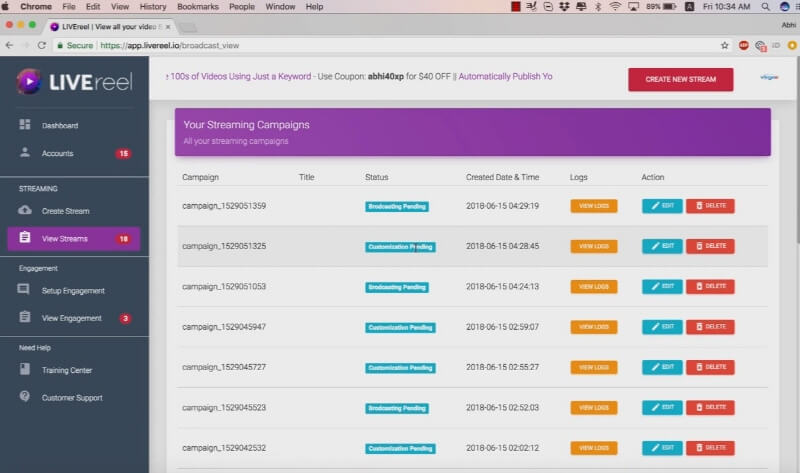Edit campaign_1529045947
The image size is (800, 473).
662,327
